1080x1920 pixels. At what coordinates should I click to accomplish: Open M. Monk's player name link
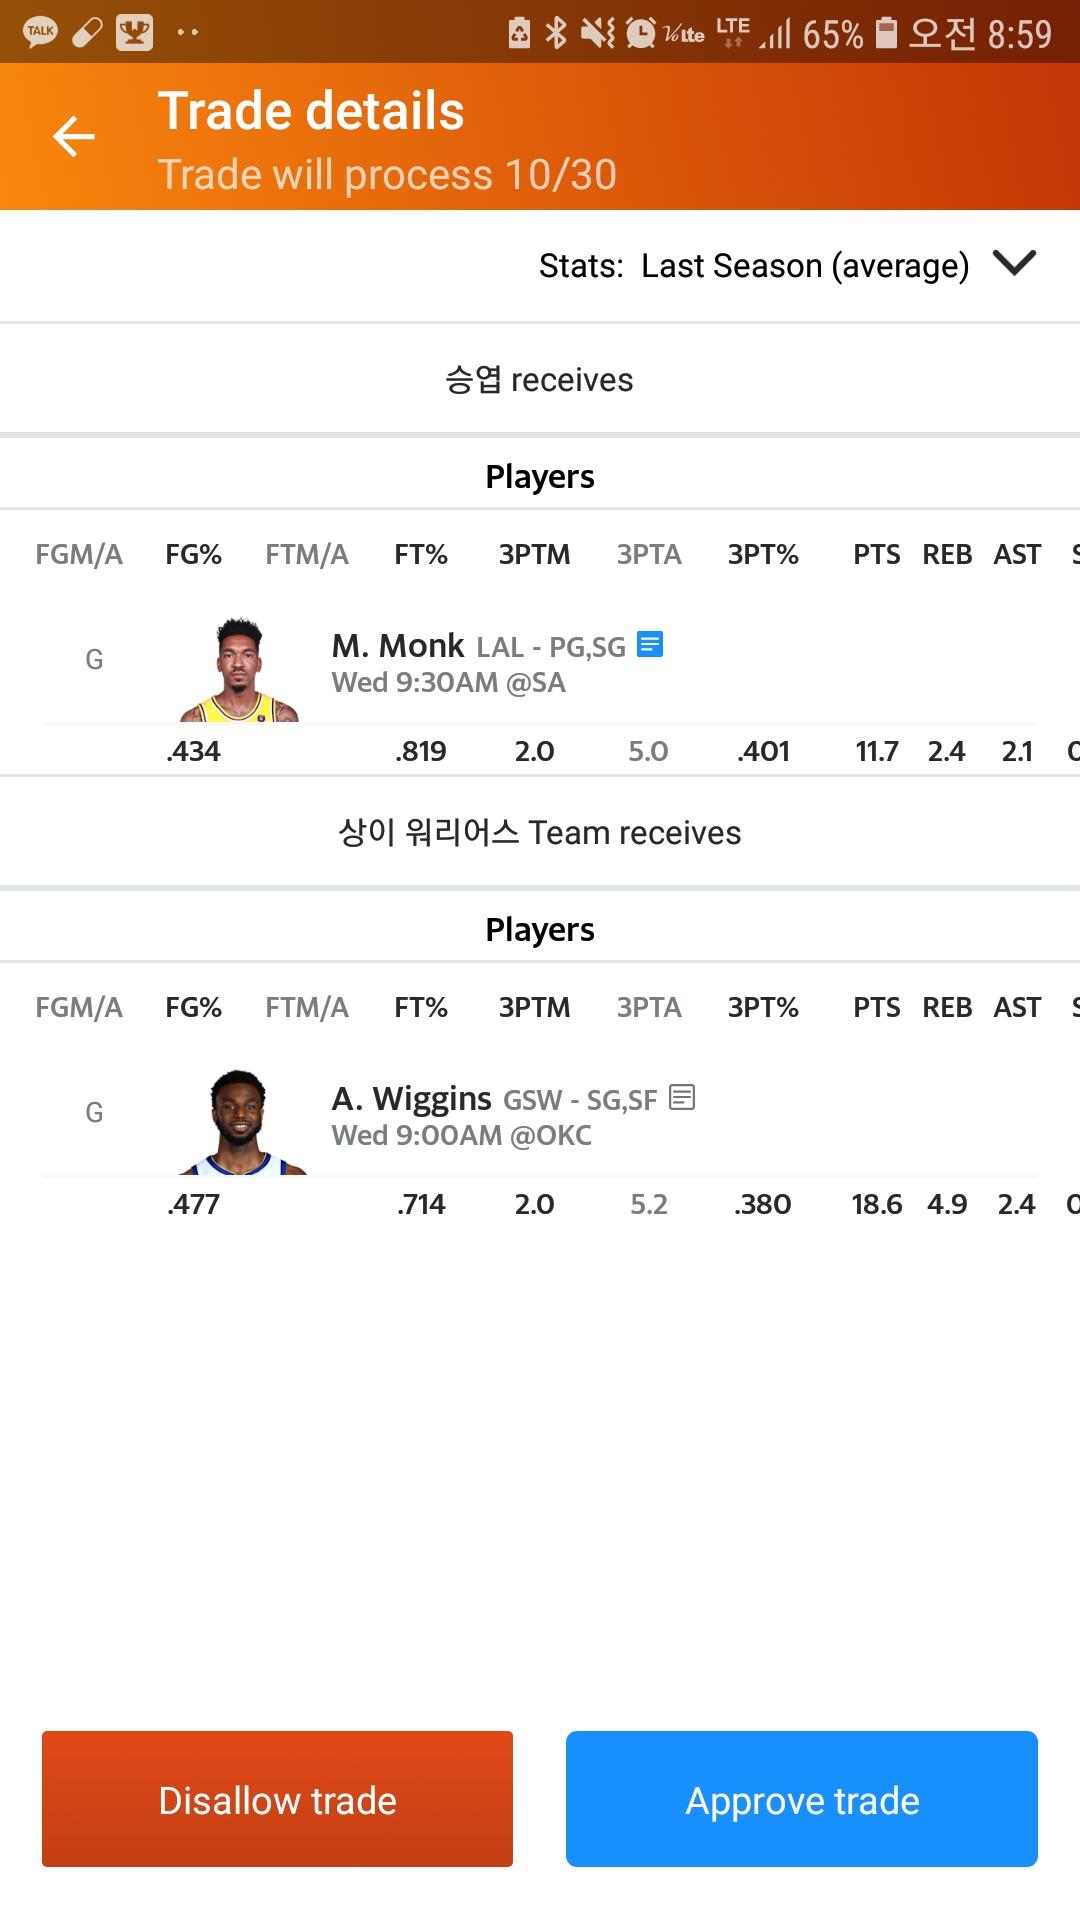tap(398, 646)
